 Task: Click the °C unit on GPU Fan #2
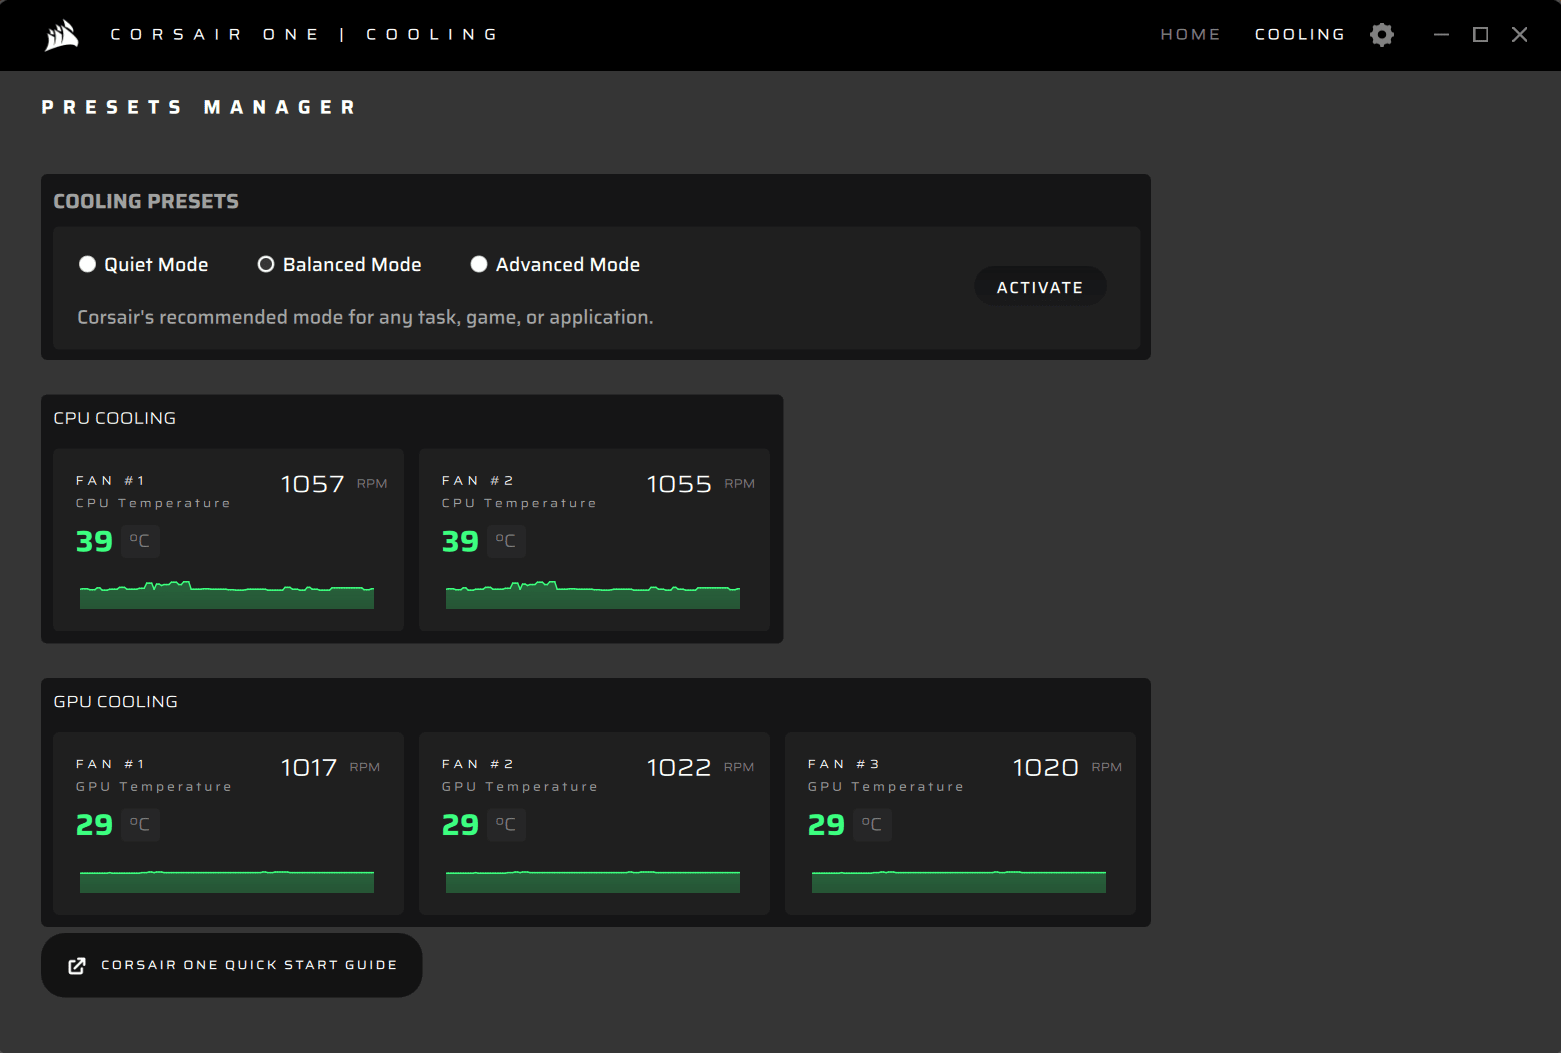[x=506, y=825]
